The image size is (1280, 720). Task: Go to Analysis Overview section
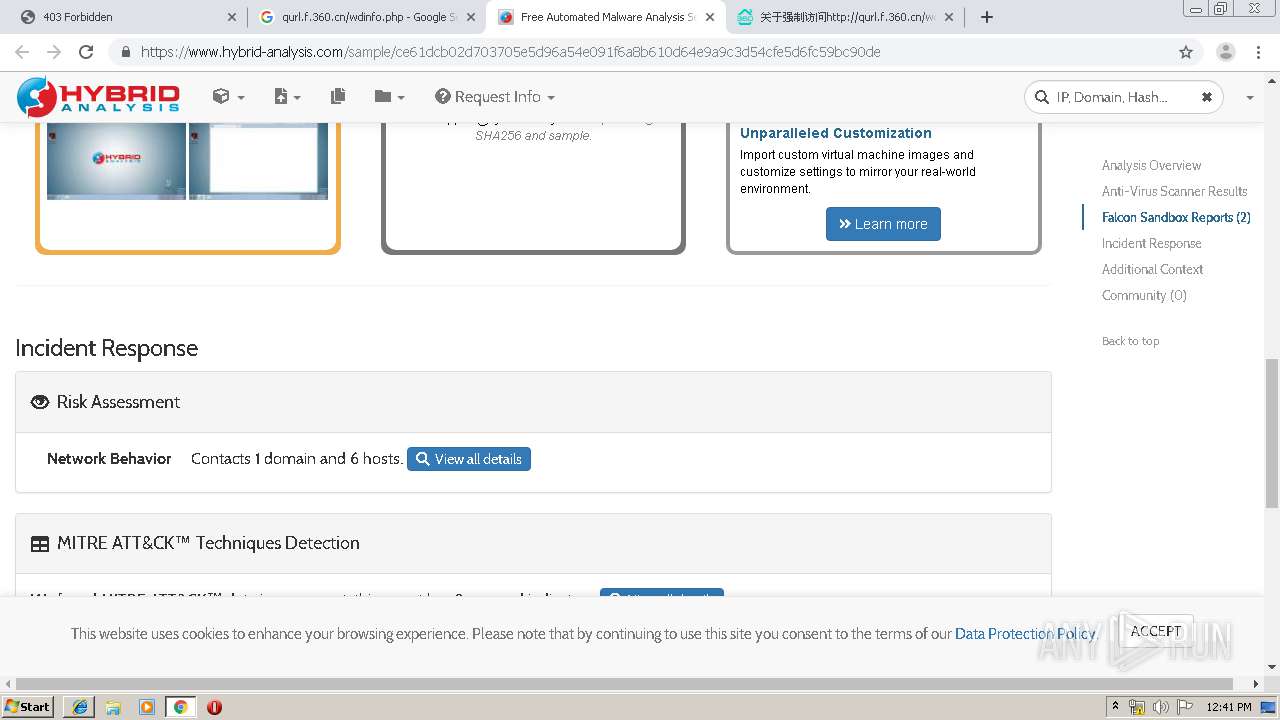pos(1151,165)
